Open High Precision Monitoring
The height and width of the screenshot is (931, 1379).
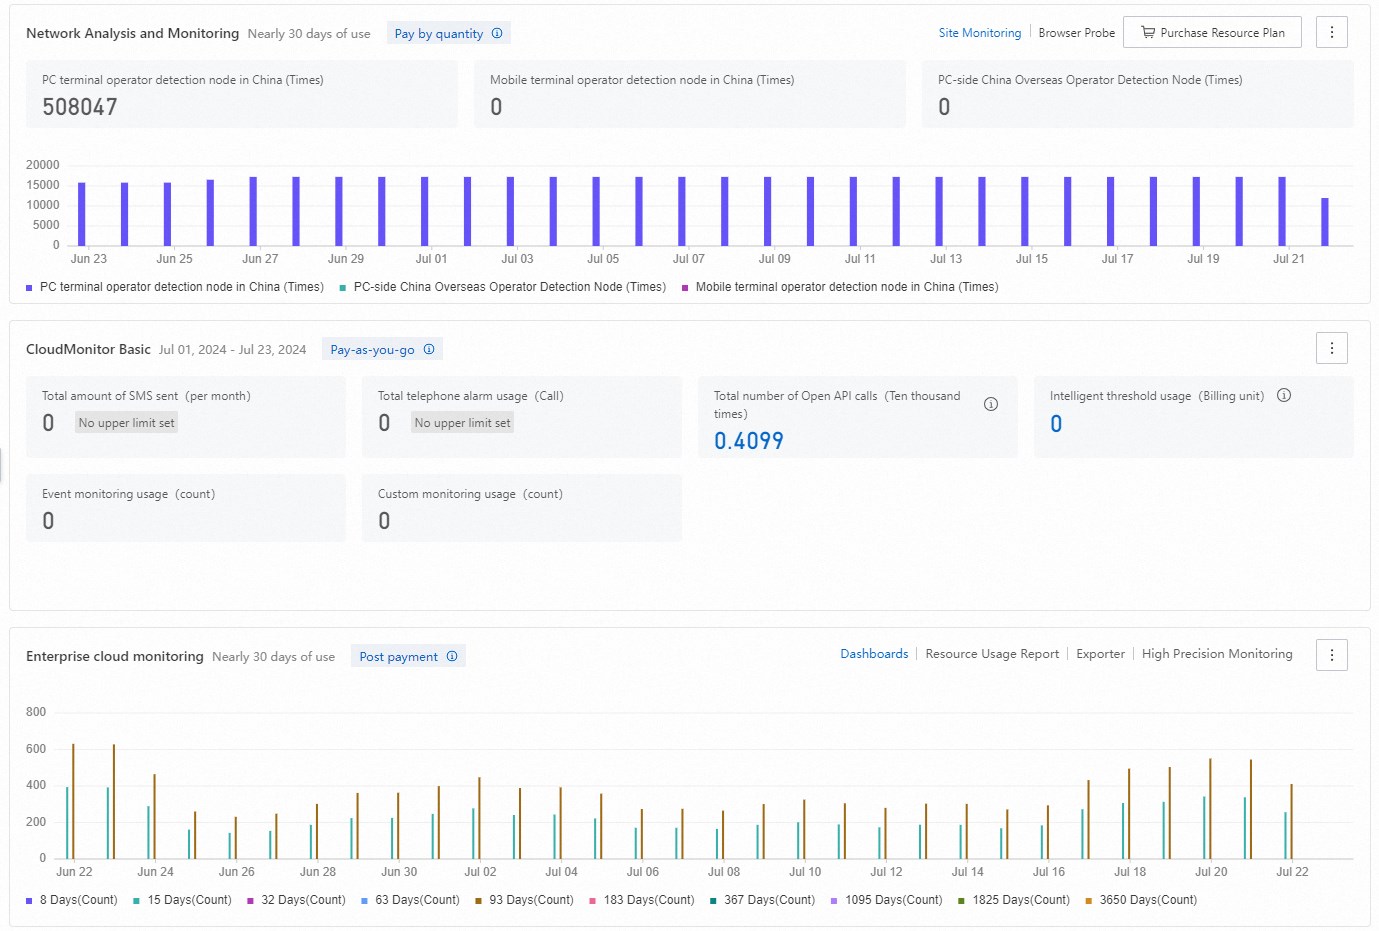1217,654
